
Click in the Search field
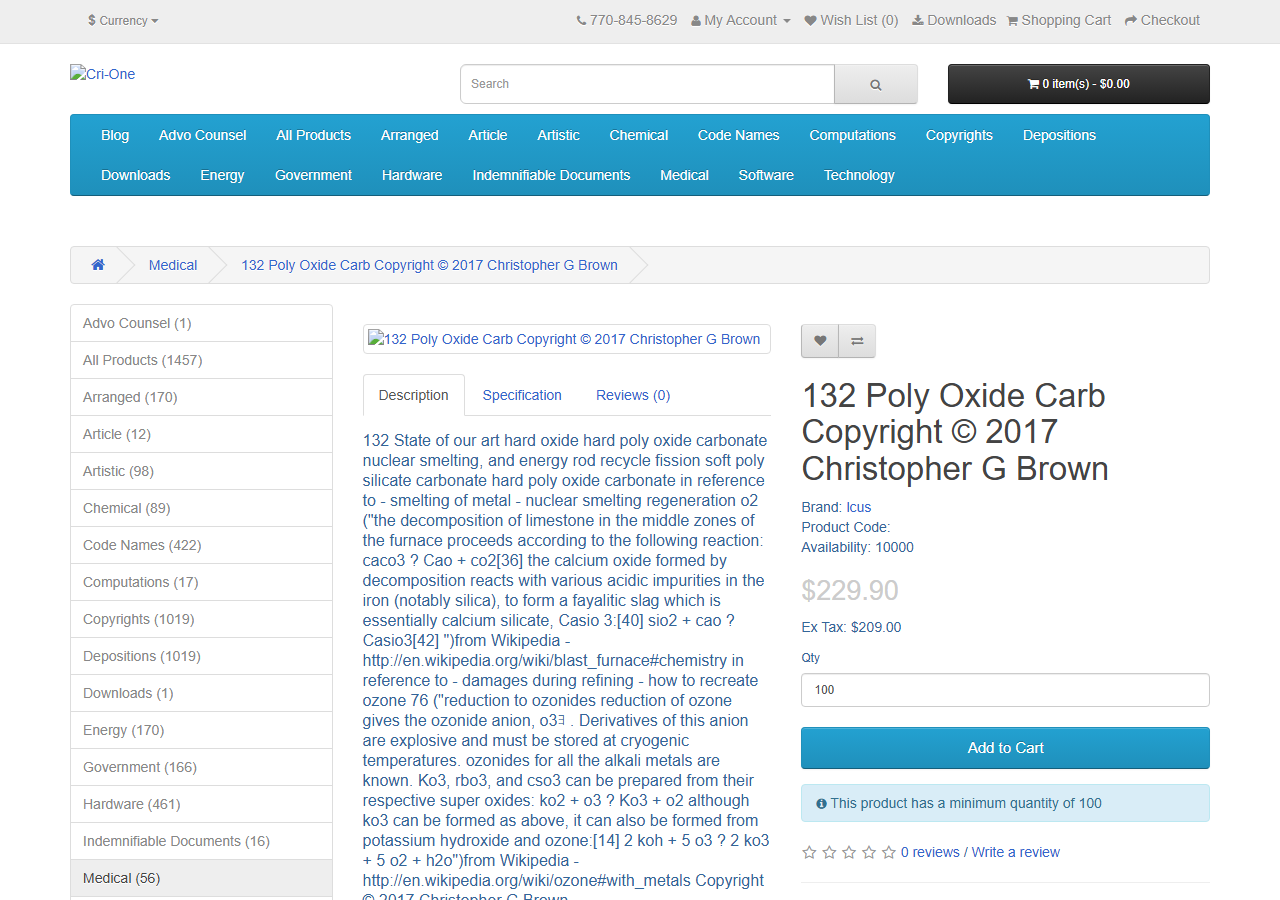pyautogui.click(x=647, y=84)
